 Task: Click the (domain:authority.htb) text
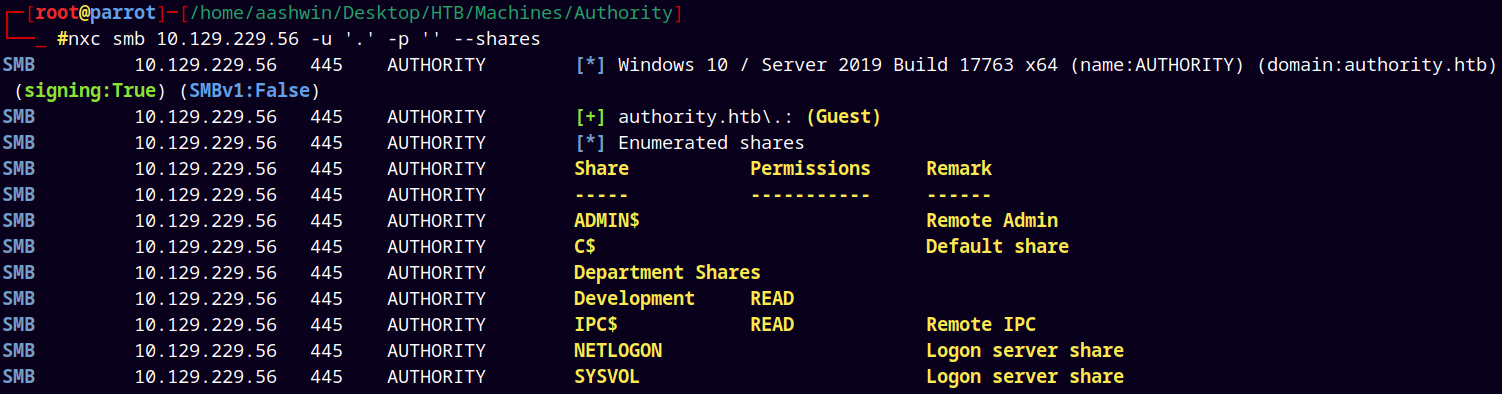[x=1376, y=66]
